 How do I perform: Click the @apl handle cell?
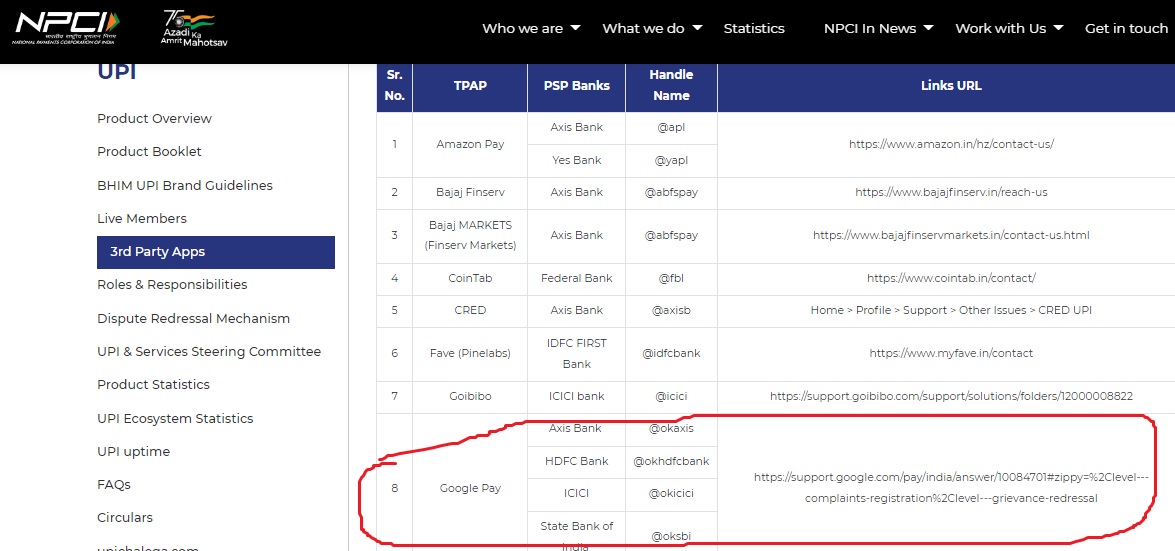671,127
